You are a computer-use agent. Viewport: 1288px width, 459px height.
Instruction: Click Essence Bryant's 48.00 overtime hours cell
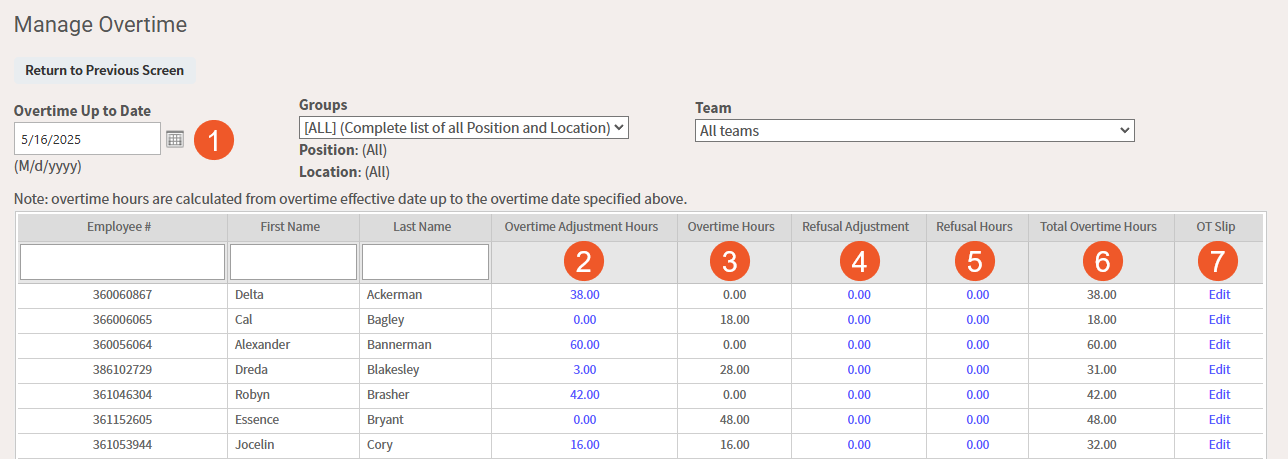tap(735, 420)
